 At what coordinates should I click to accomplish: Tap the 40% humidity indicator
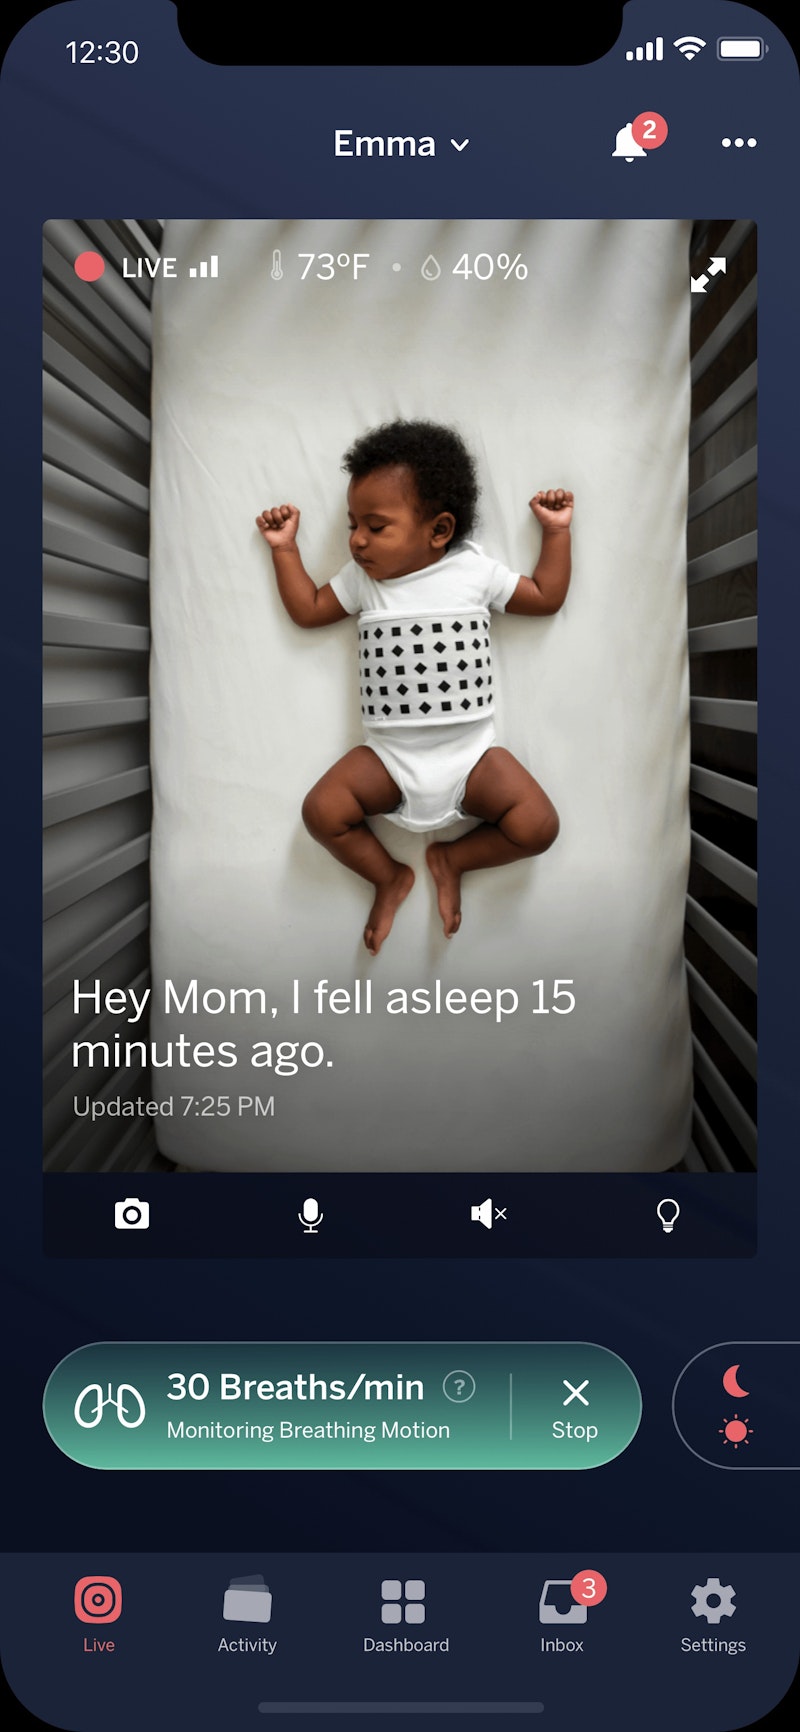coord(474,267)
